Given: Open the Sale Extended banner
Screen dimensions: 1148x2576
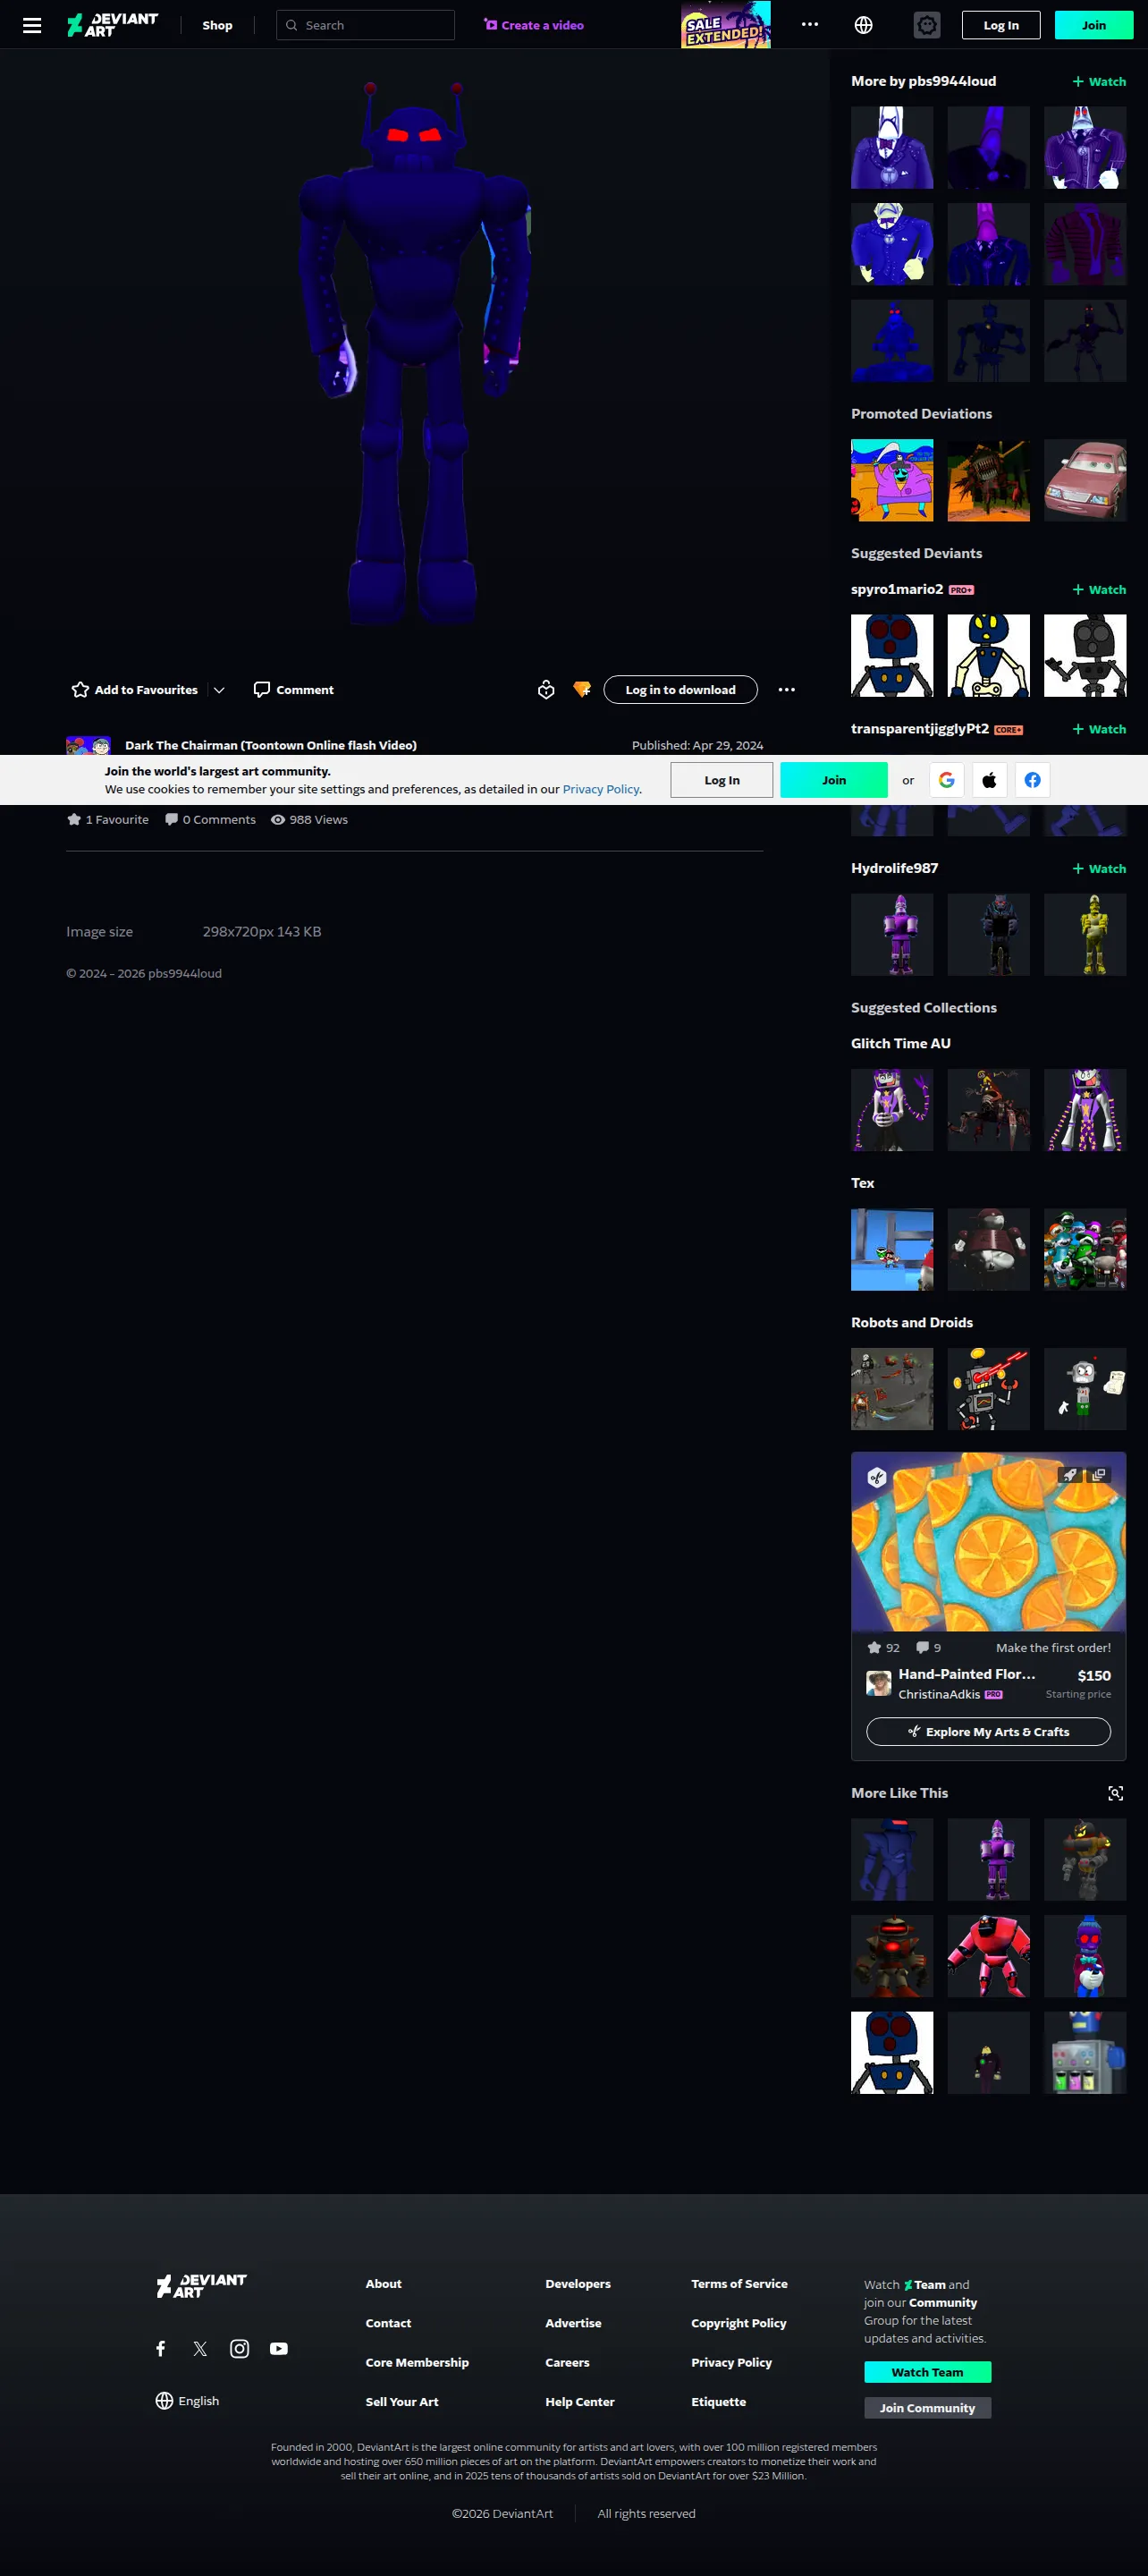Looking at the screenshot, I should coord(725,25).
